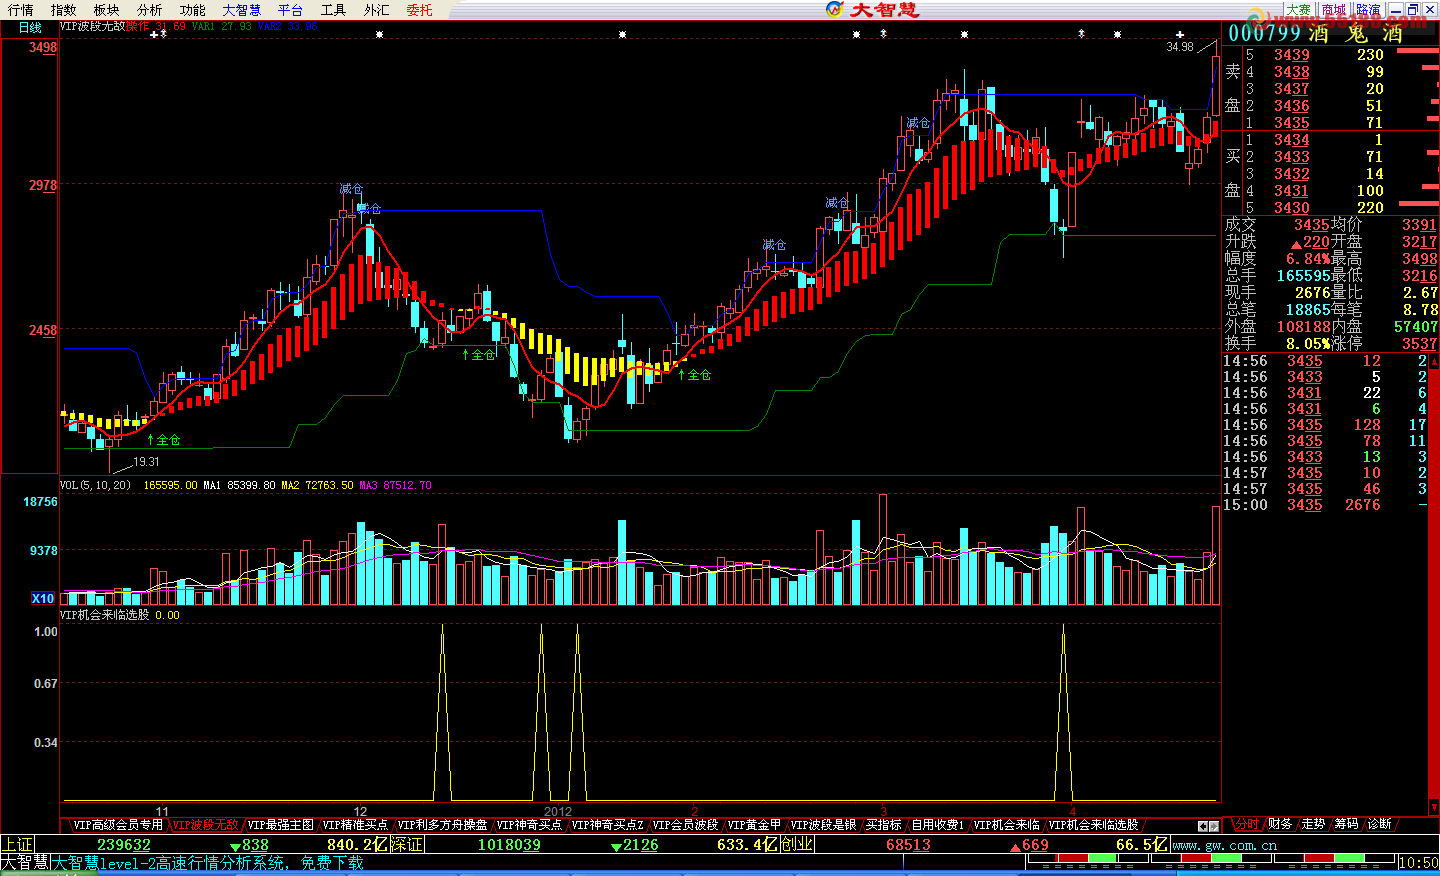Click the 换手 value 8.05%

1307,344
